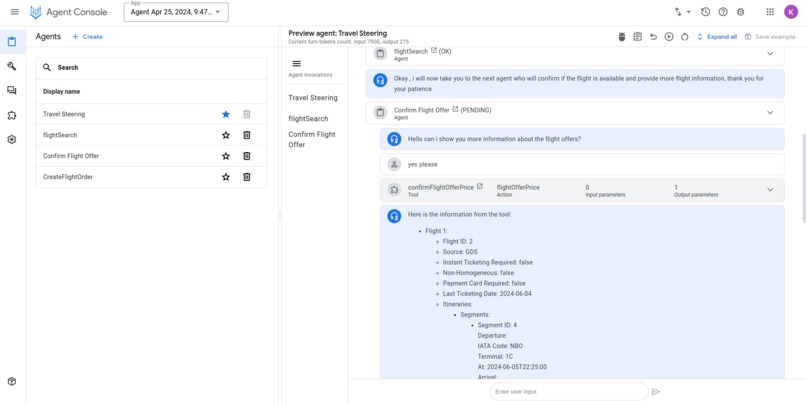This screenshot has height=404, width=806.
Task: Open the flightSearch agent row
Action: (152, 135)
